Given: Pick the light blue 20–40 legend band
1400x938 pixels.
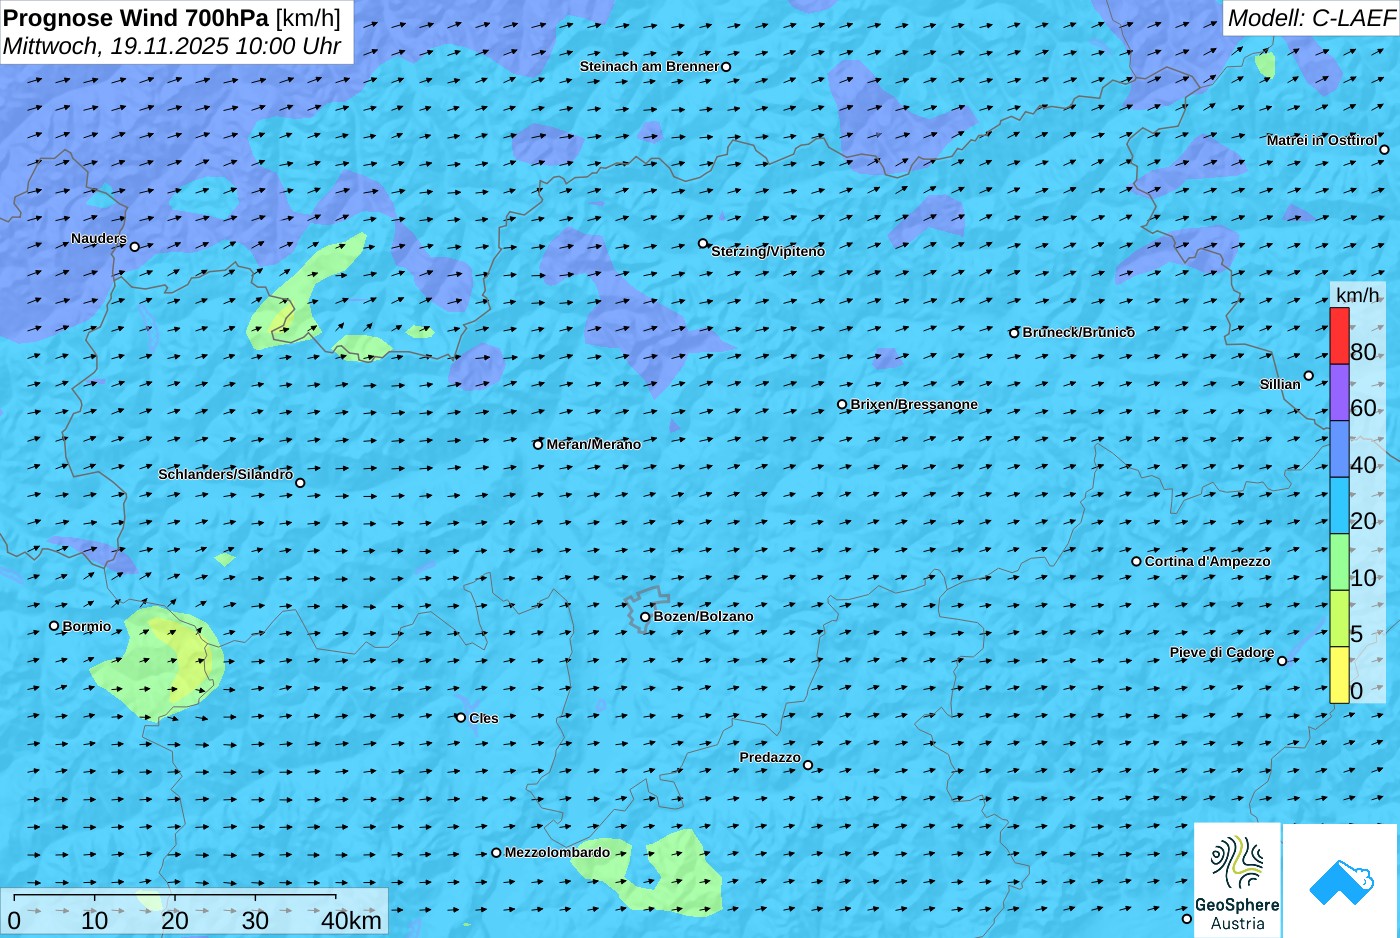Looking at the screenshot, I should pos(1339,506).
